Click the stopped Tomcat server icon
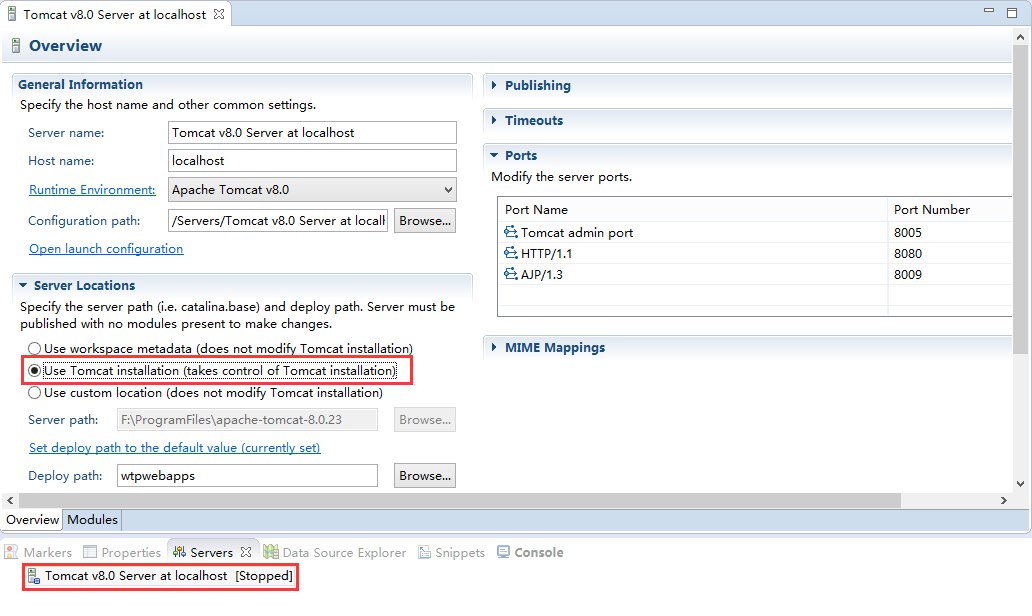Screen dimensions: 1032x616 click(34, 576)
